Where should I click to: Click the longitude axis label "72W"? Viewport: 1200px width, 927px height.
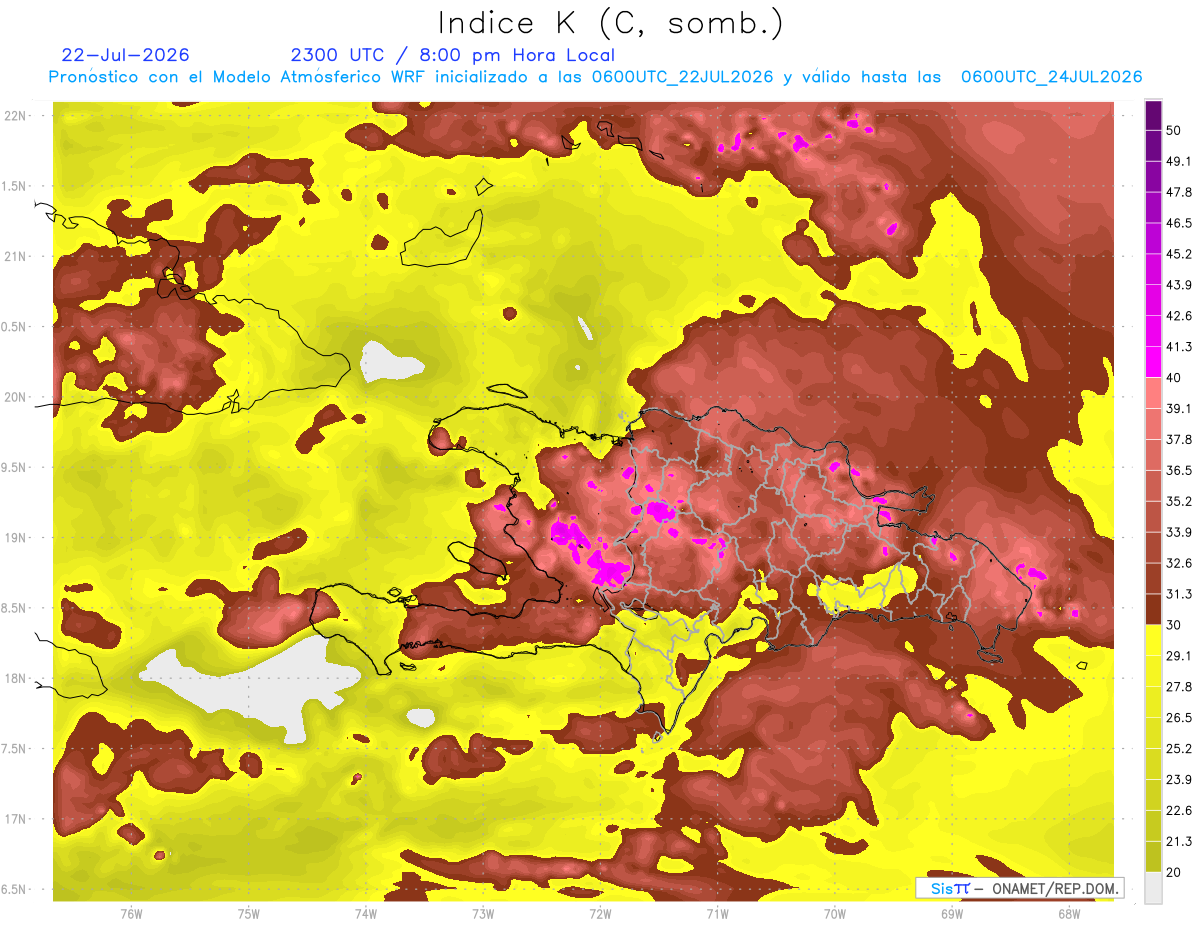coord(600,913)
